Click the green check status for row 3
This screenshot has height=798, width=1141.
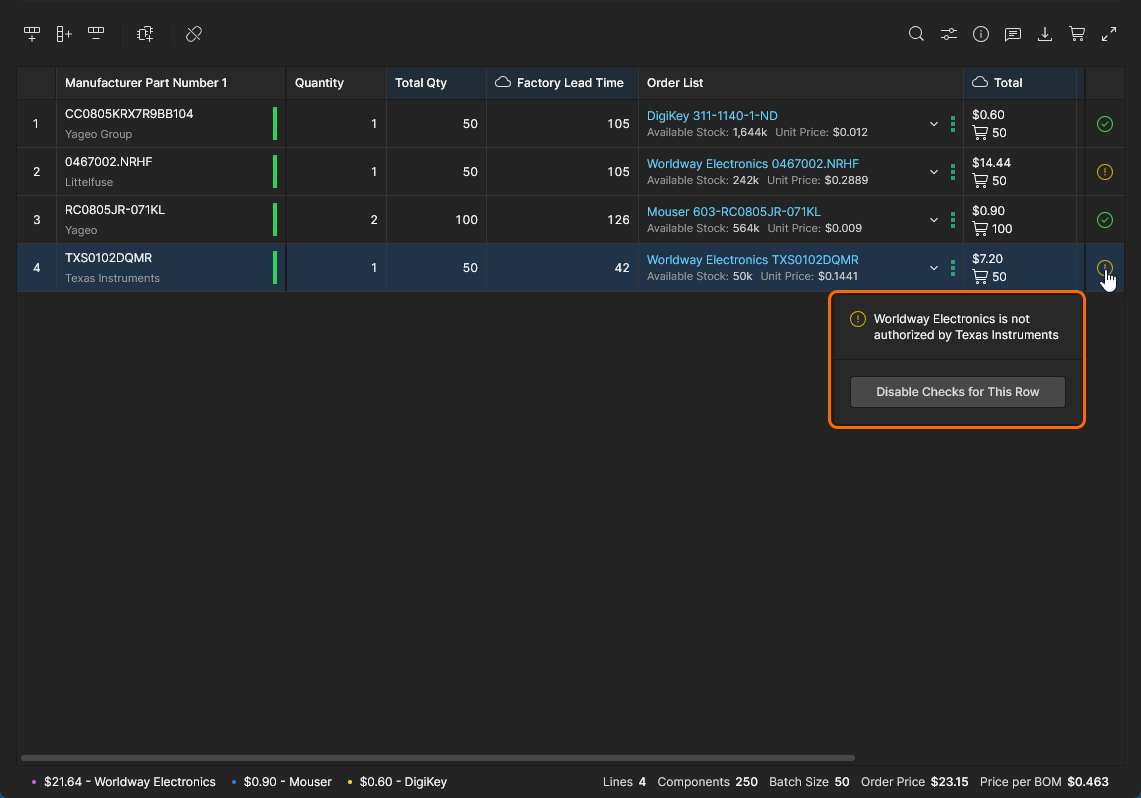[1105, 220]
